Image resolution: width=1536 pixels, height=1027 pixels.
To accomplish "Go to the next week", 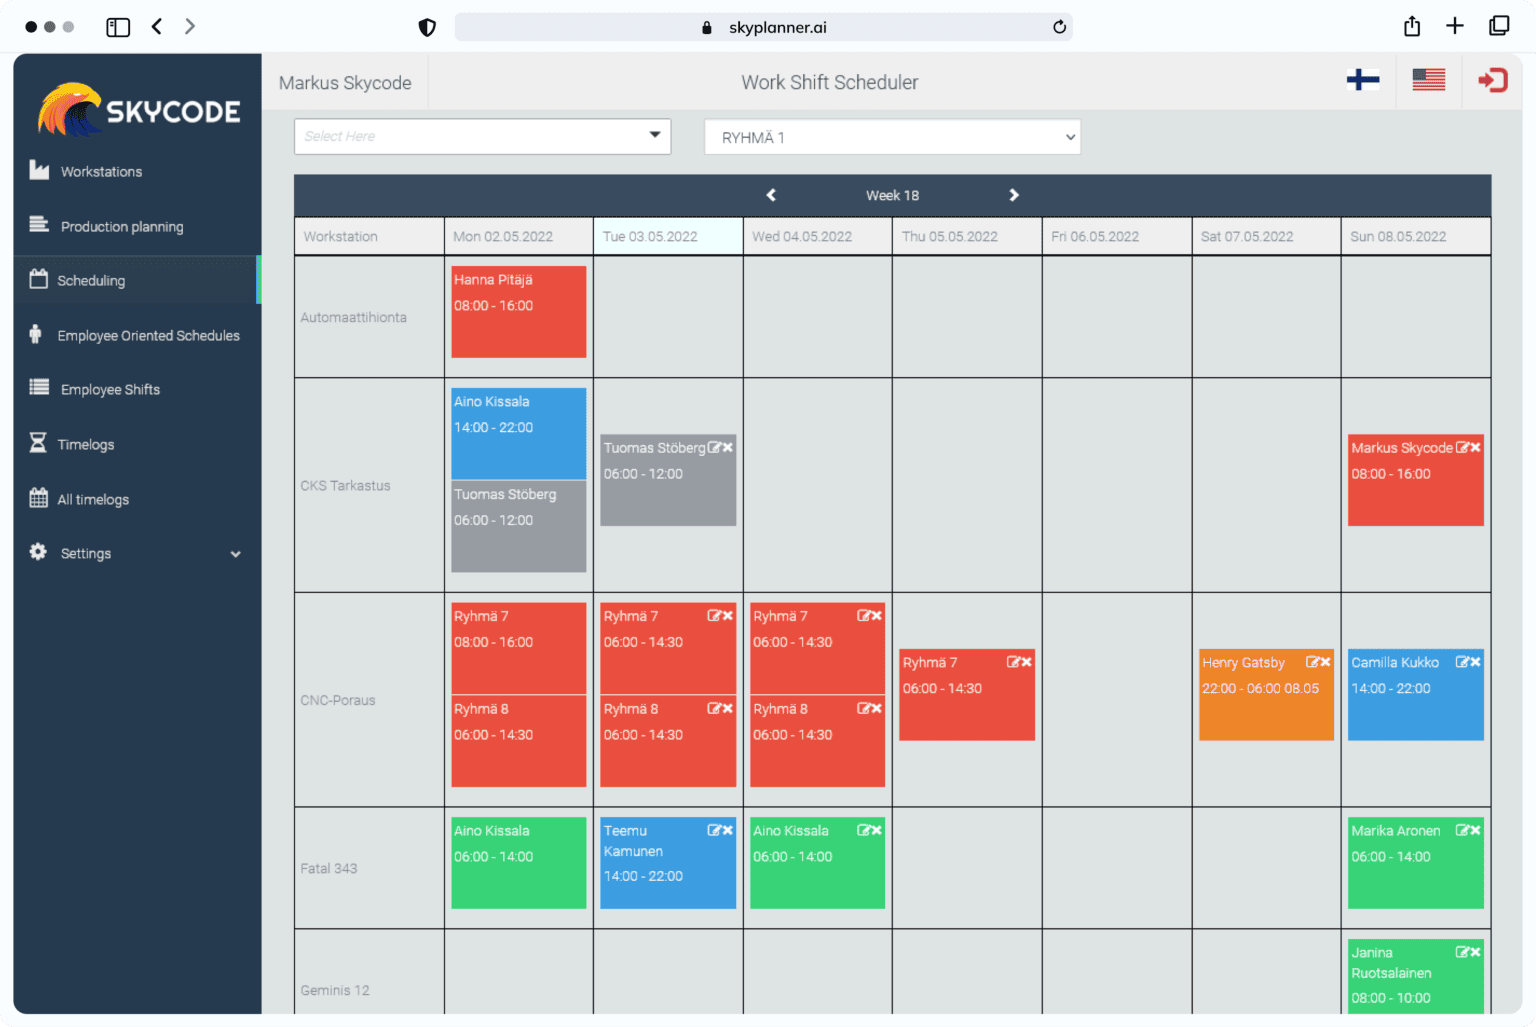I will click(x=1014, y=195).
